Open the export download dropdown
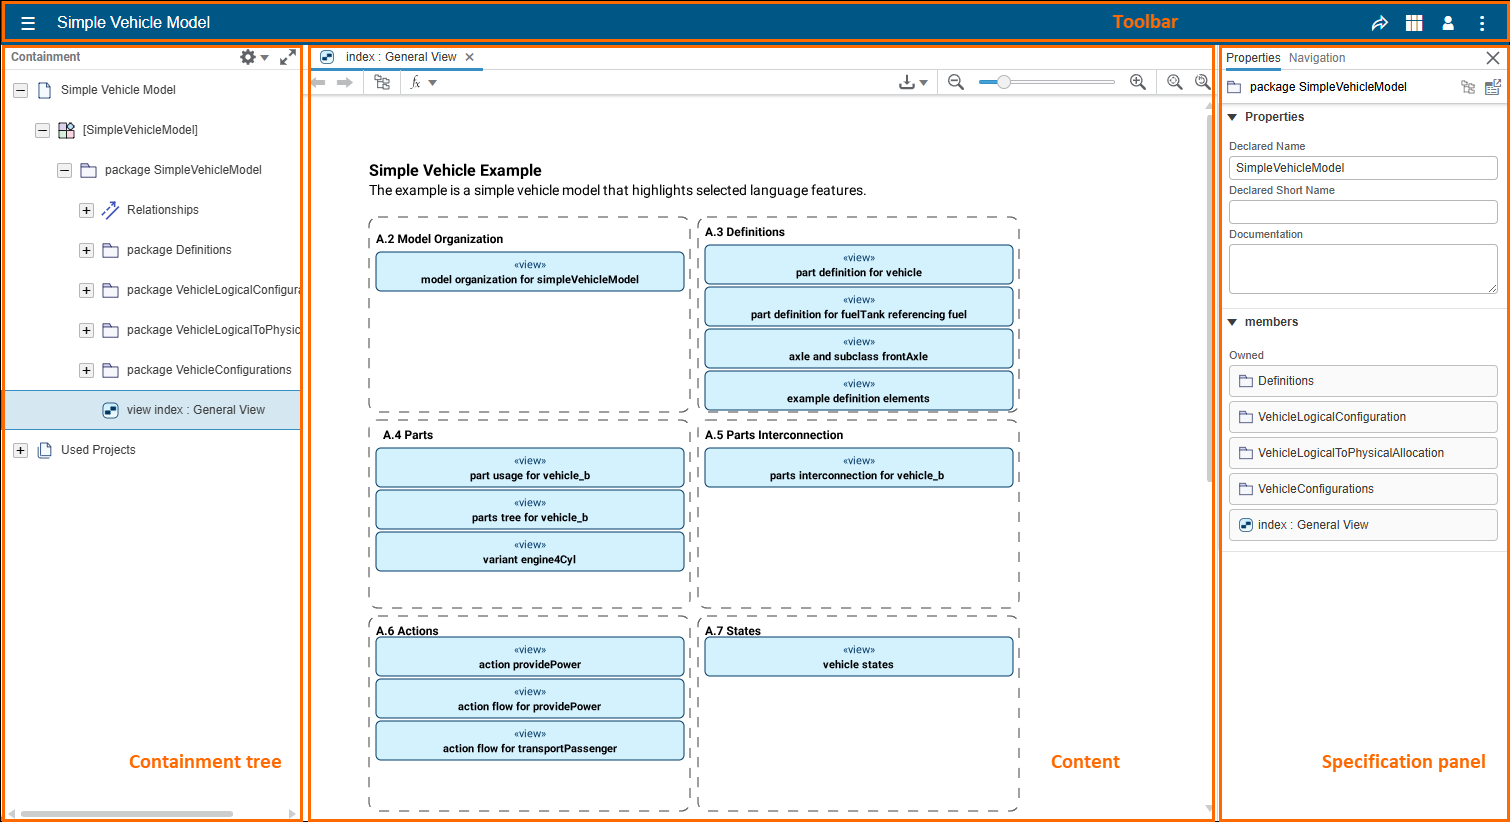Image resolution: width=1510 pixels, height=822 pixels. pos(912,82)
